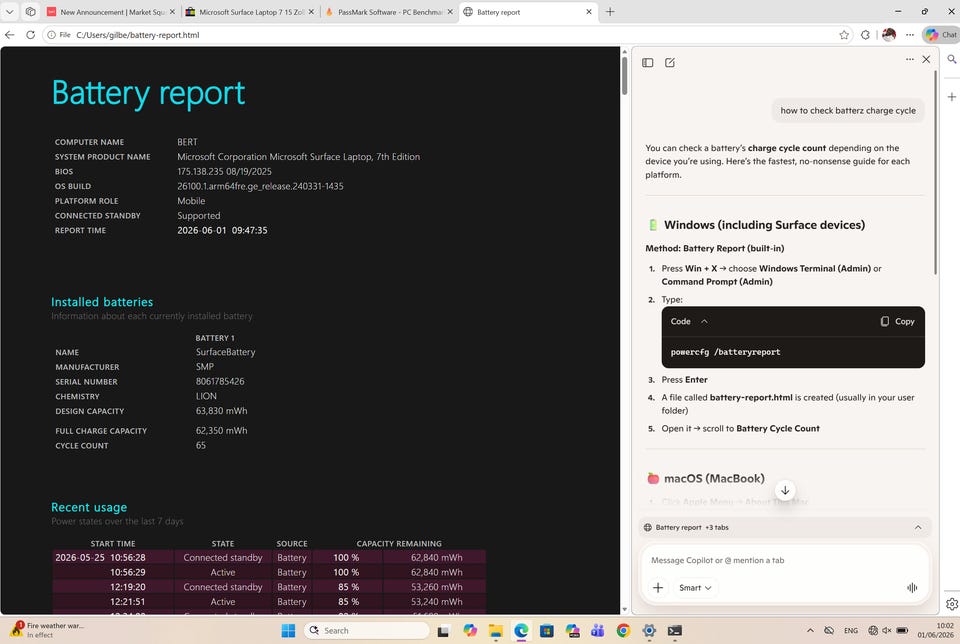Toggle the Copilot Chat button
The height and width of the screenshot is (644, 960).
tap(940, 35)
